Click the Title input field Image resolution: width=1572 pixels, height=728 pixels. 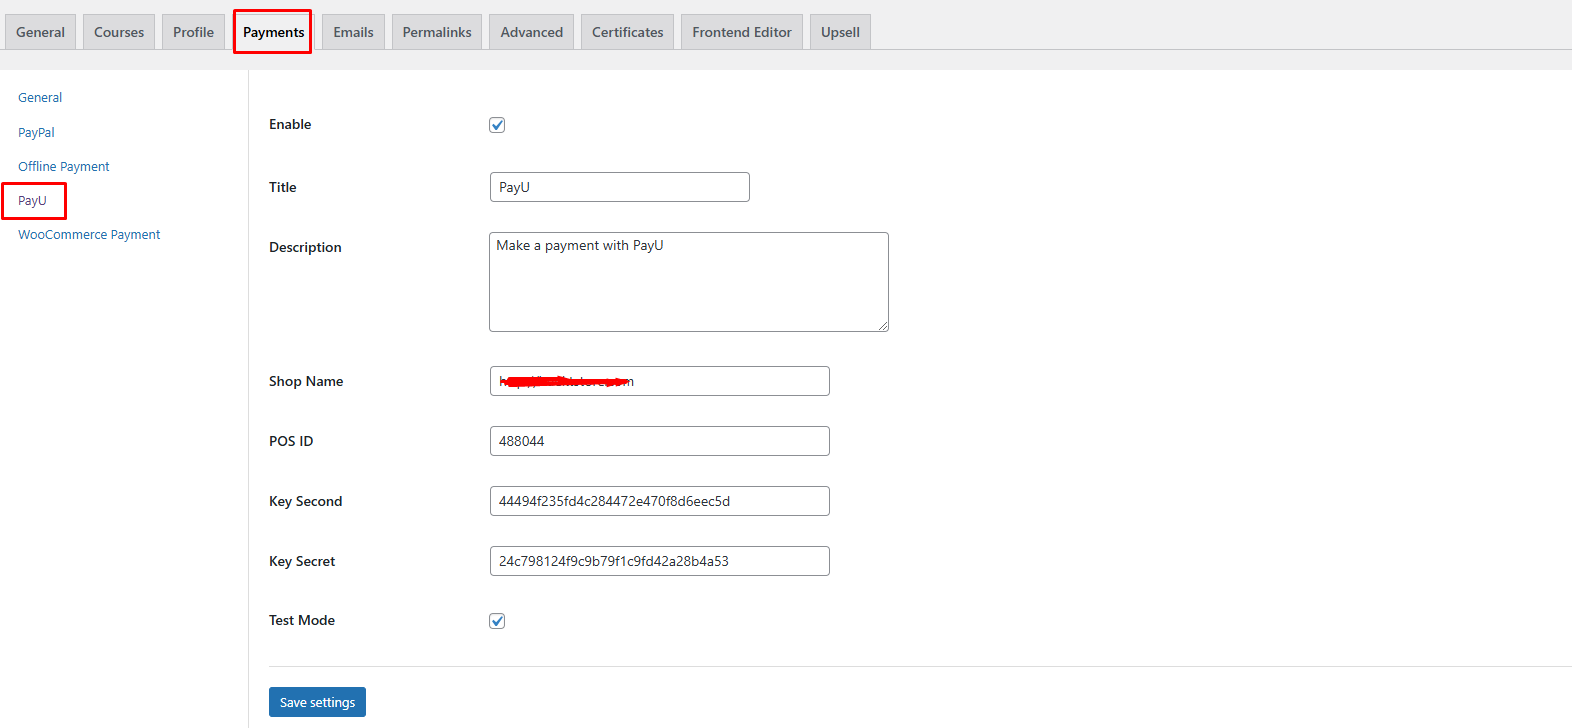(x=620, y=187)
